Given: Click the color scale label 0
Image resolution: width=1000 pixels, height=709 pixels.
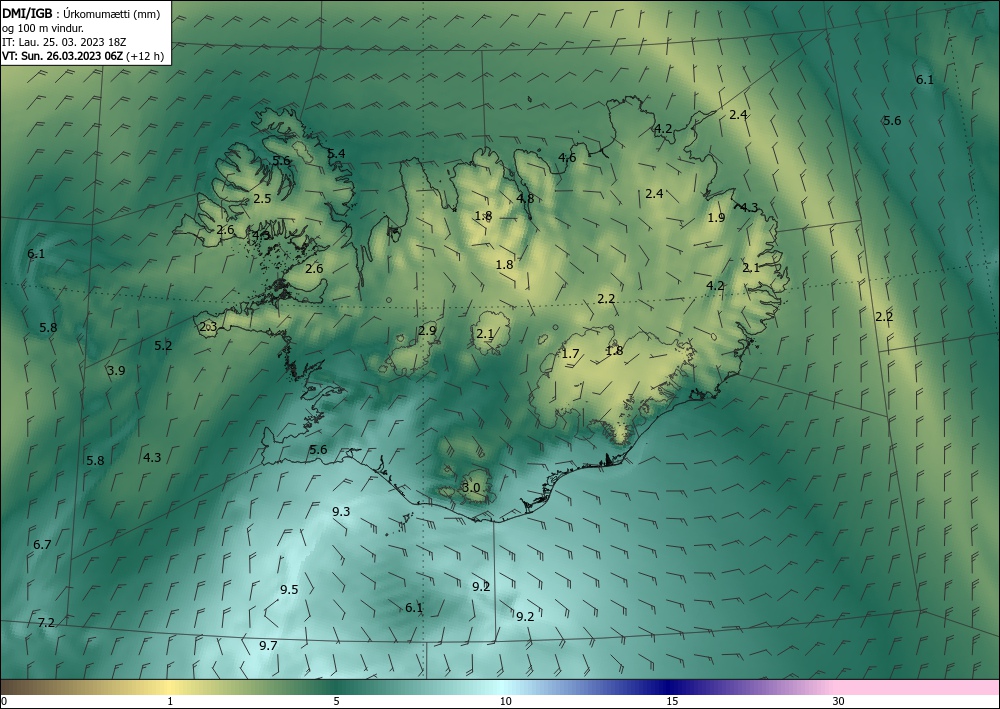Looking at the screenshot, I should tap(4, 701).
